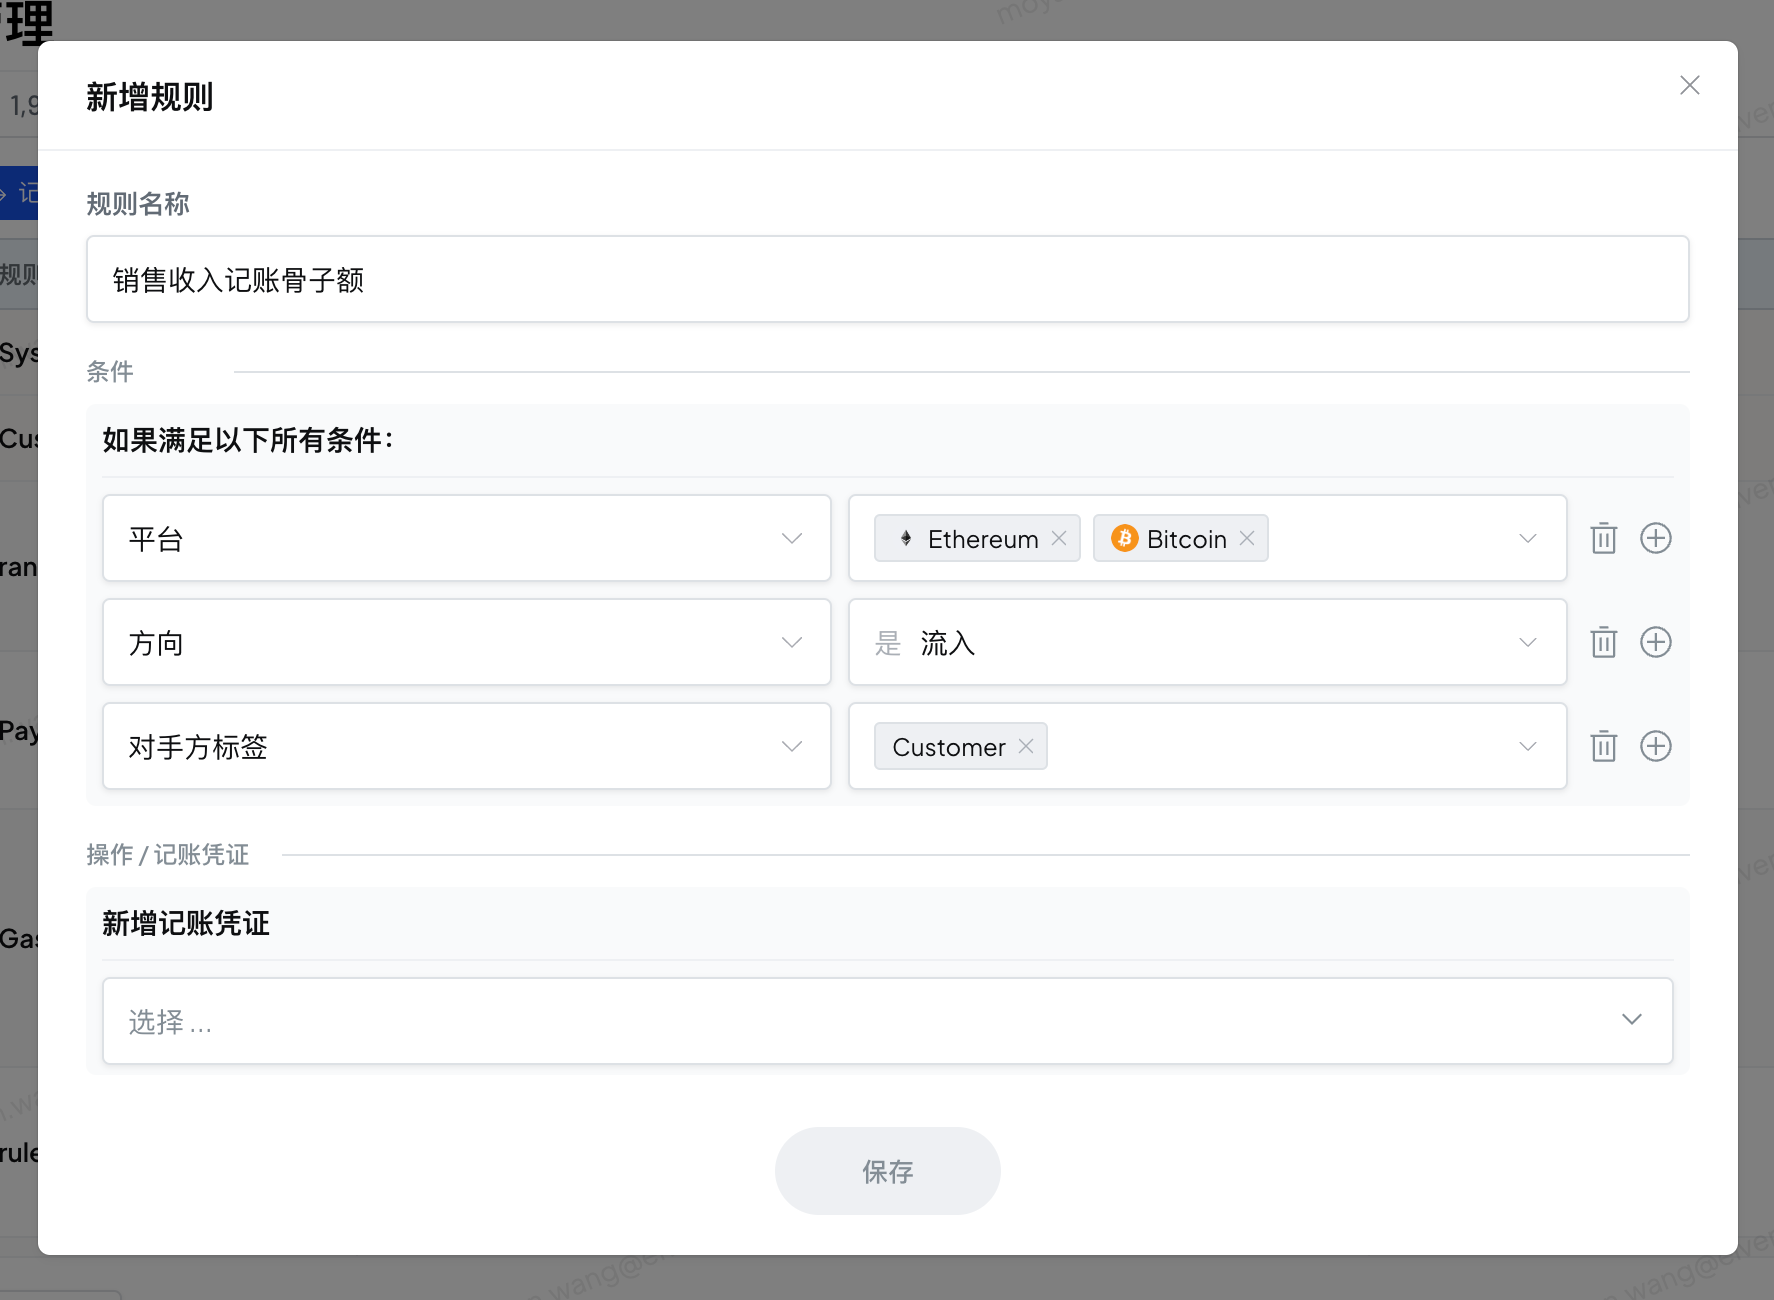
Task: Open the 对手方标签 condition type dropdown
Action: pos(466,746)
